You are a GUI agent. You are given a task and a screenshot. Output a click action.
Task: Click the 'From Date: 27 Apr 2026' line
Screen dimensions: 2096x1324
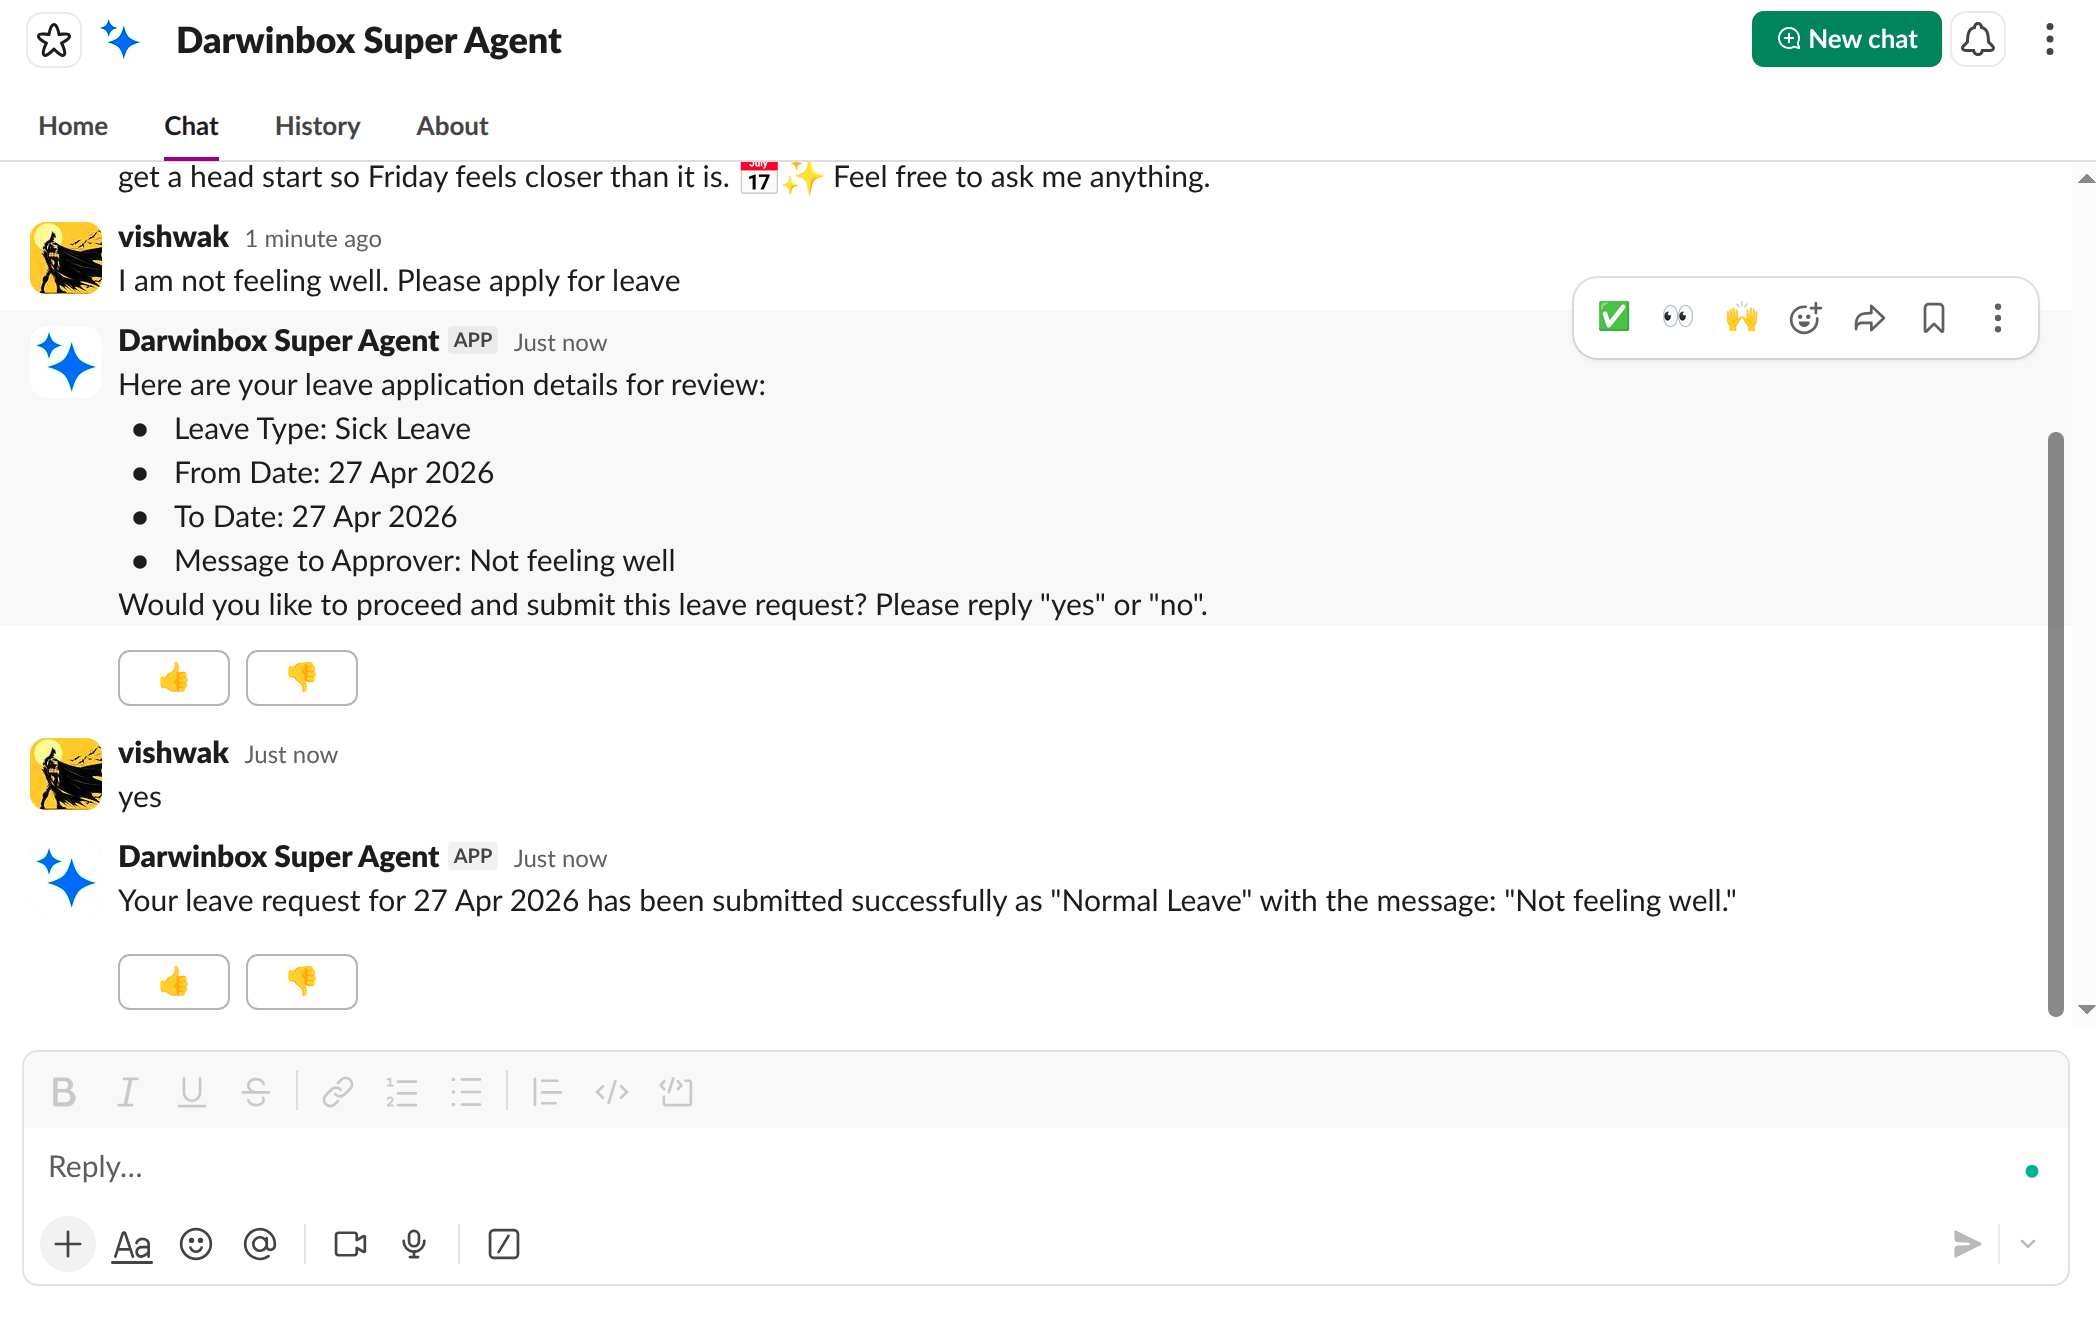334,473
